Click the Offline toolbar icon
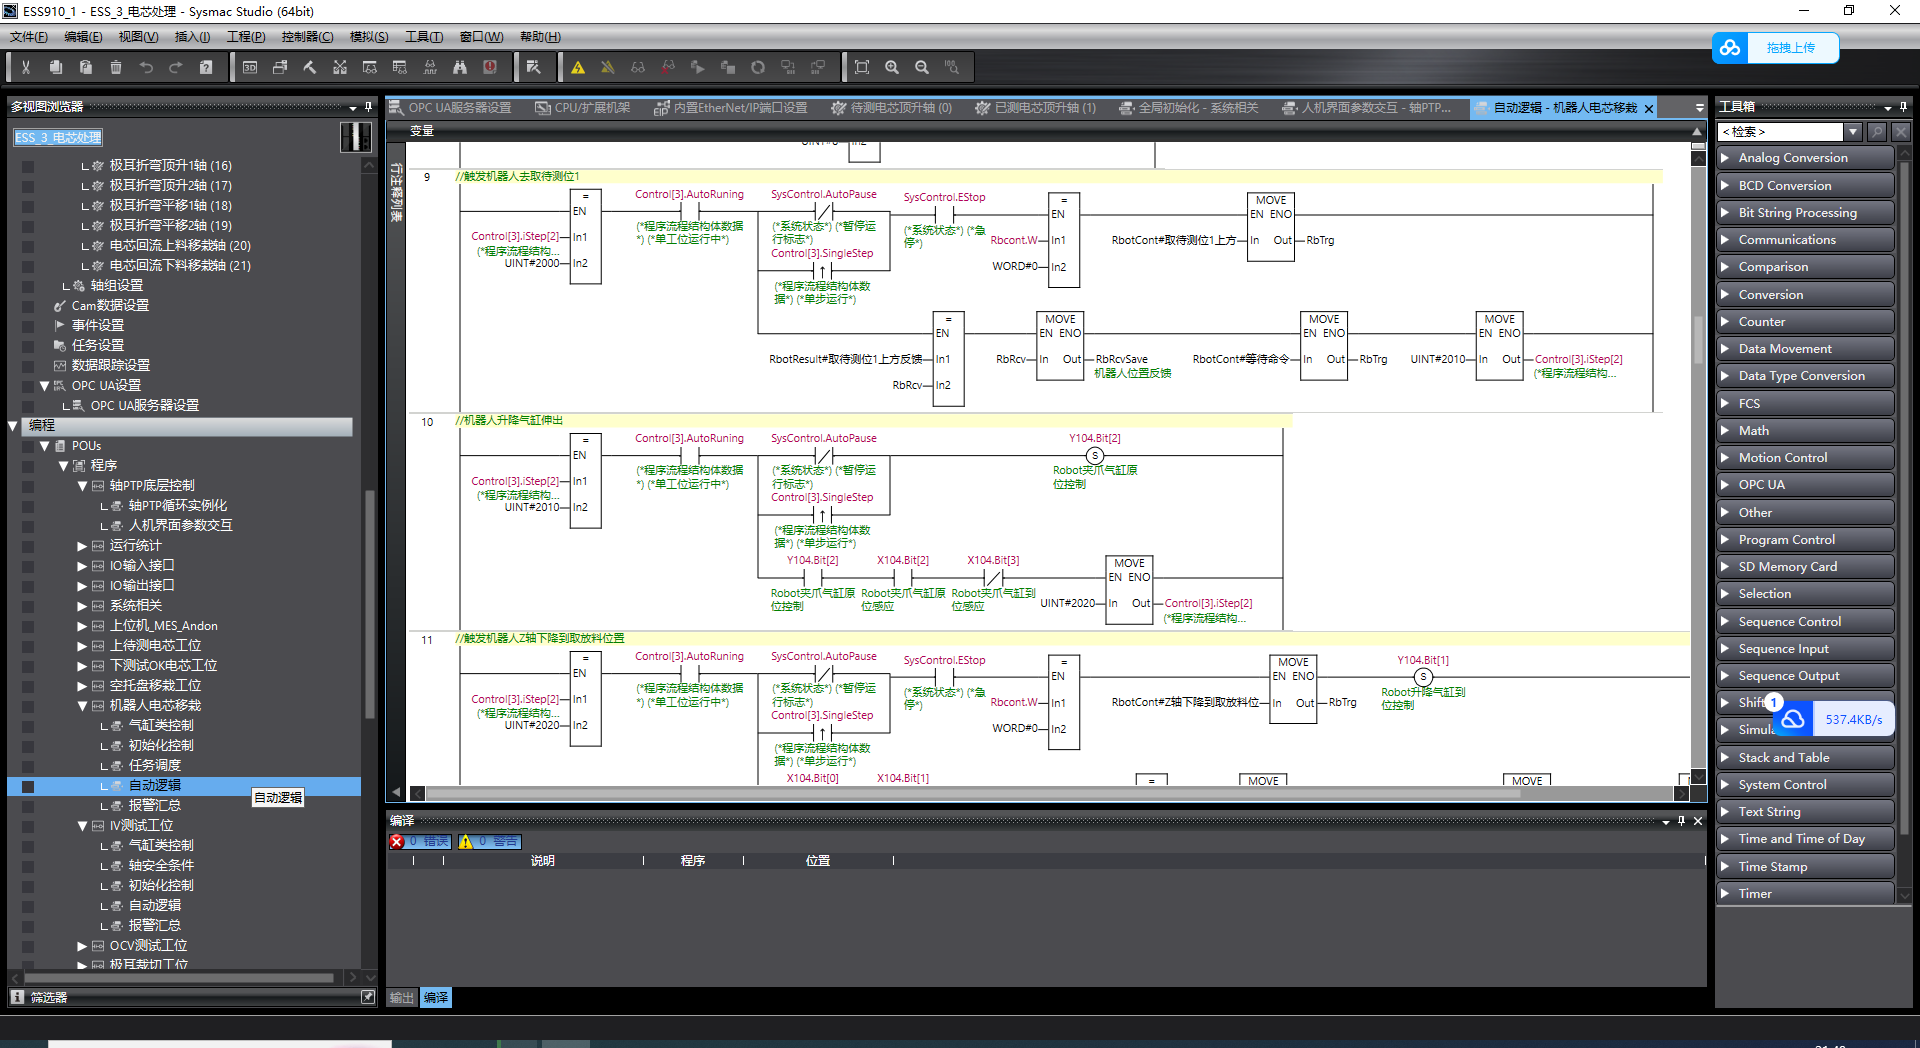This screenshot has width=1920, height=1048. (608, 67)
